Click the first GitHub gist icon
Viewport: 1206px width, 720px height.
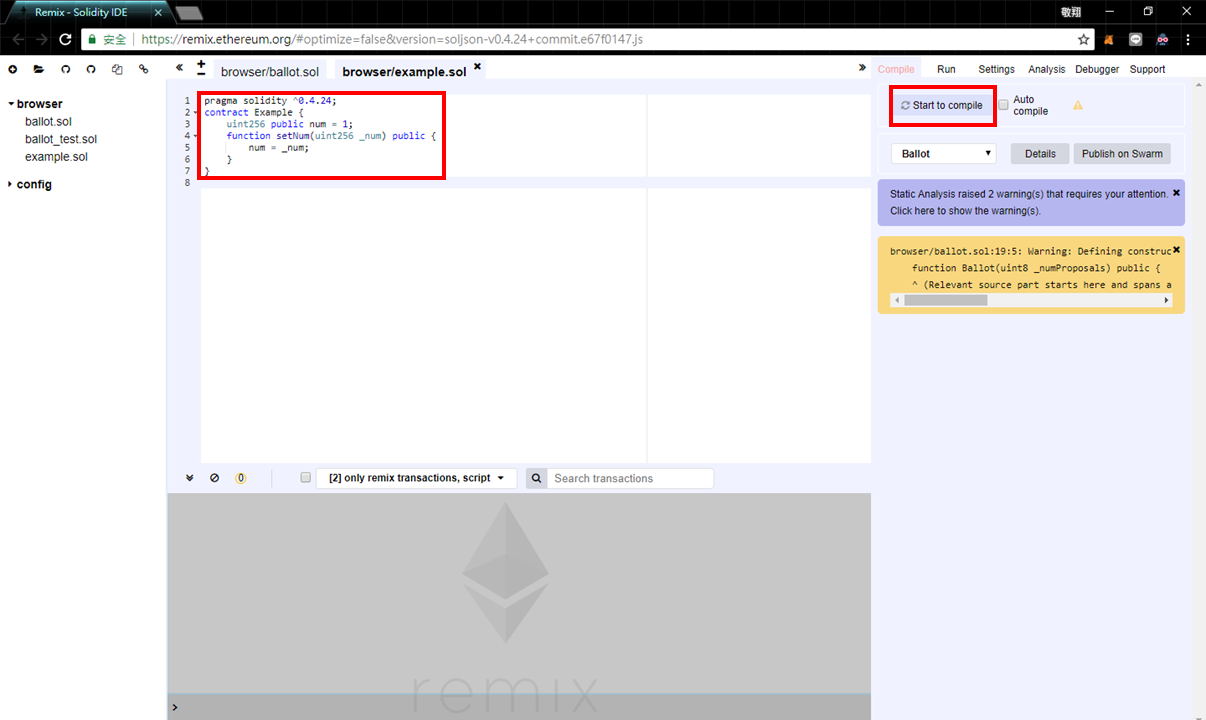tap(65, 69)
